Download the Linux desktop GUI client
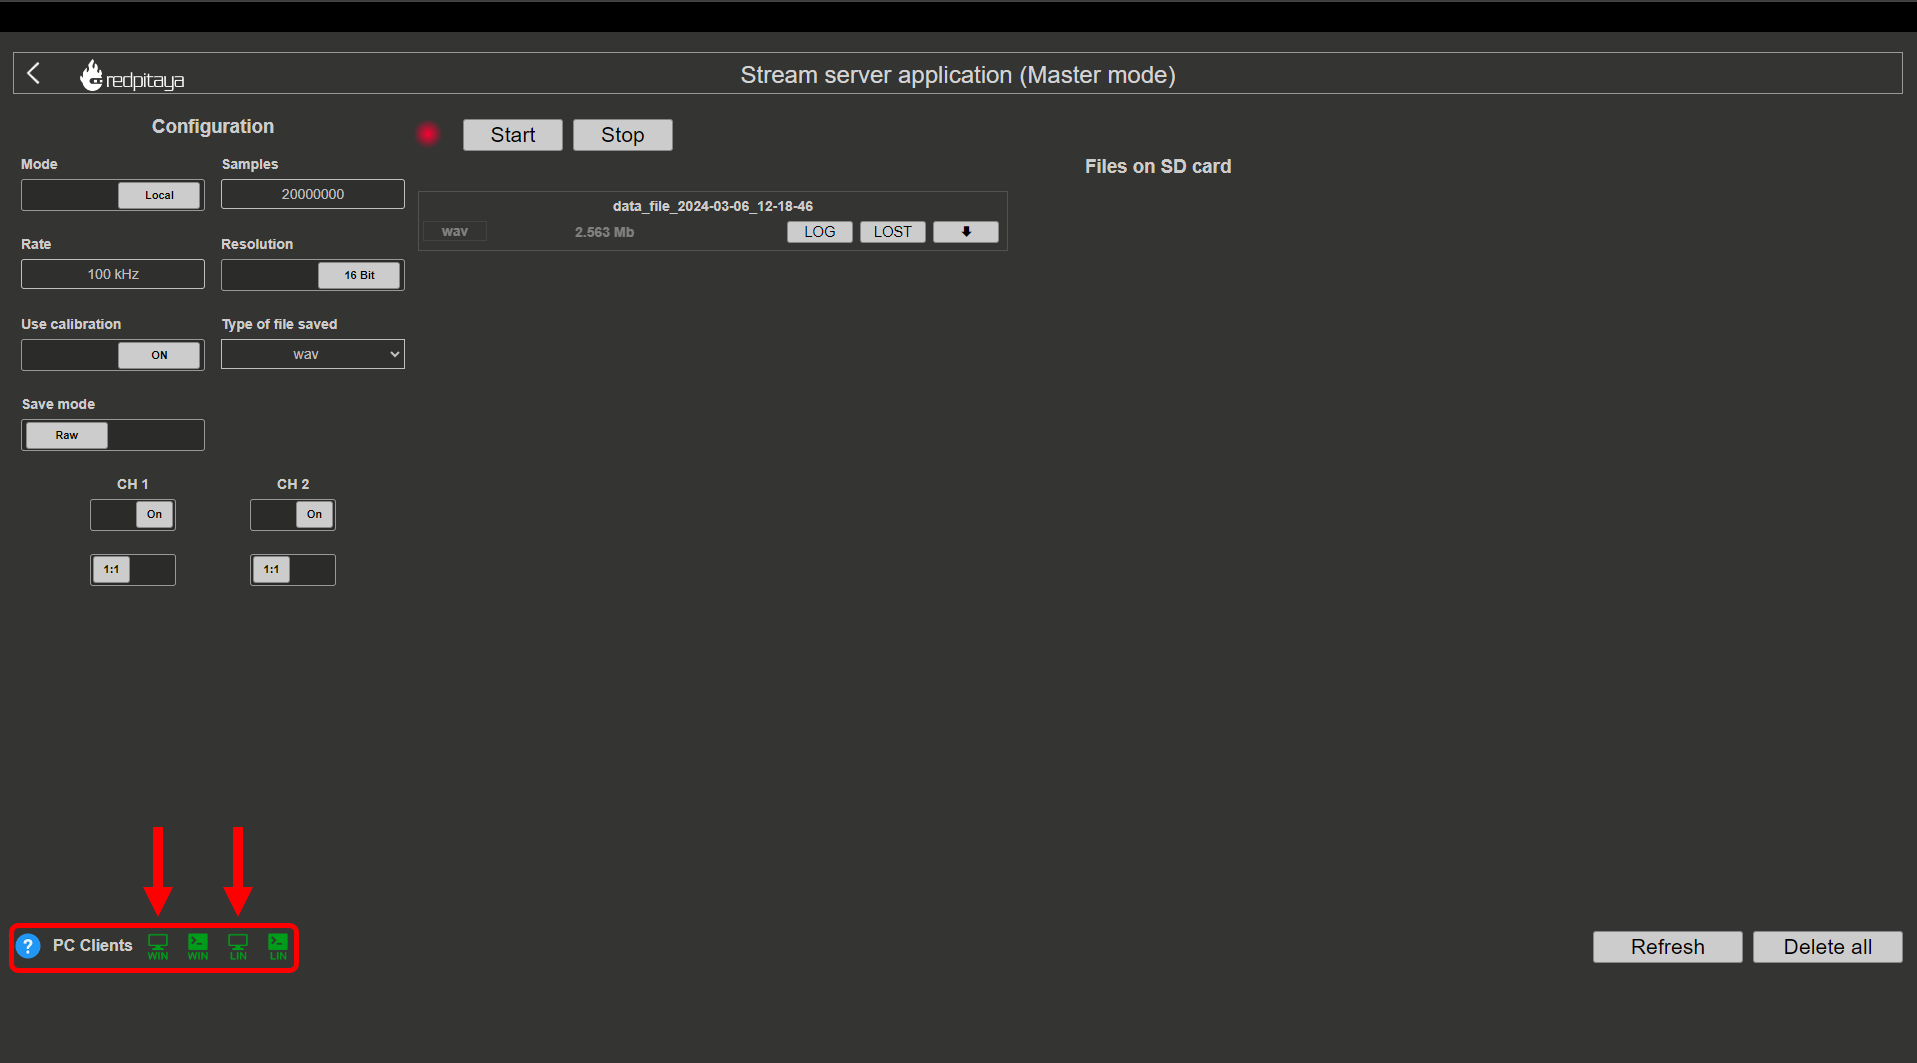 click(238, 946)
